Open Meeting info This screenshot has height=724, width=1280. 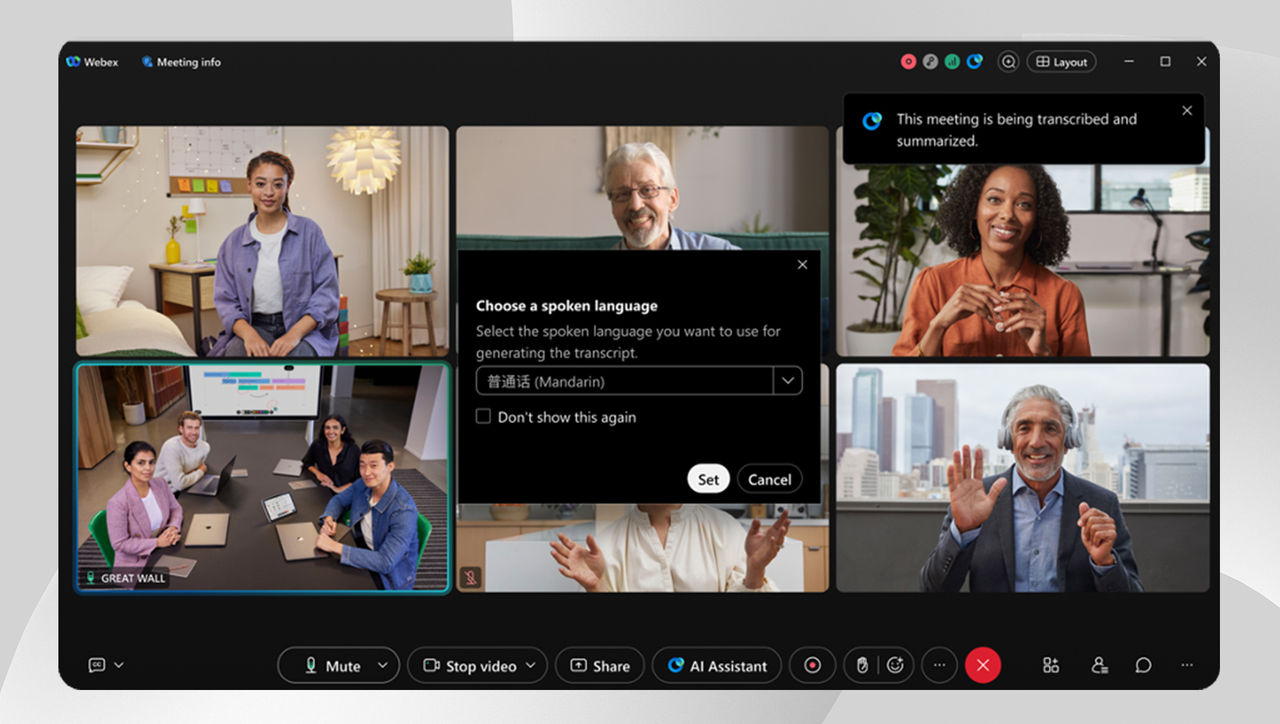tap(181, 62)
